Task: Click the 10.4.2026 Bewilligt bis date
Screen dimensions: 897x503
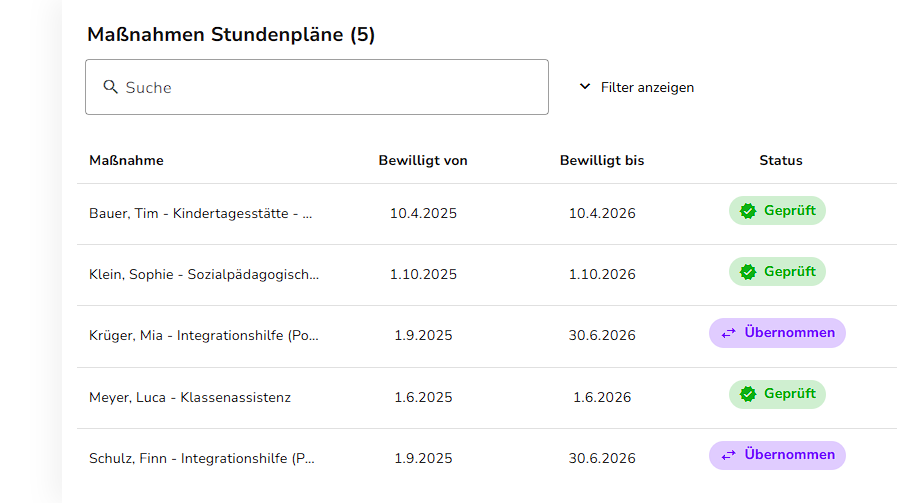Action: pyautogui.click(x=602, y=213)
